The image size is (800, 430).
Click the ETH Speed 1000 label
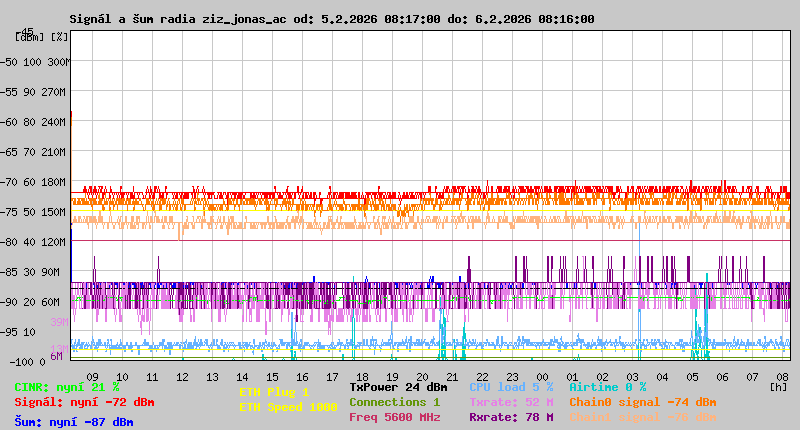(x=288, y=407)
